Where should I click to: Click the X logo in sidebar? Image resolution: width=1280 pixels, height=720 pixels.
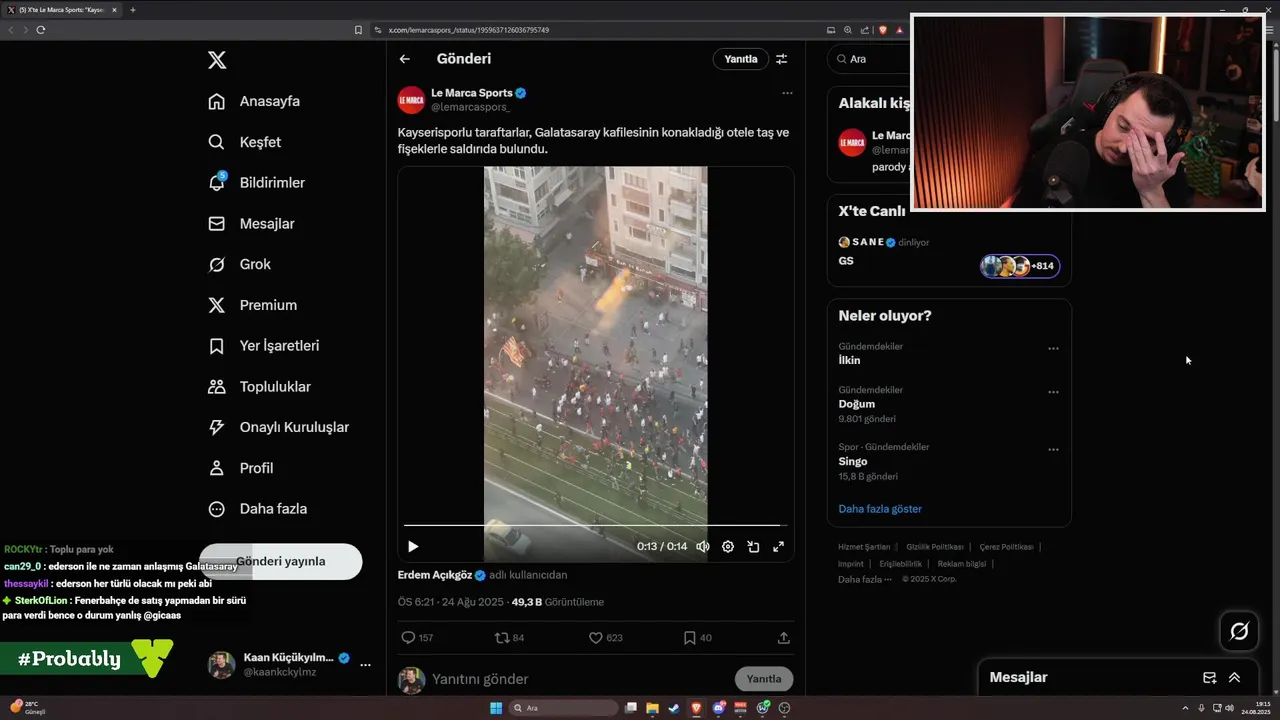click(217, 60)
